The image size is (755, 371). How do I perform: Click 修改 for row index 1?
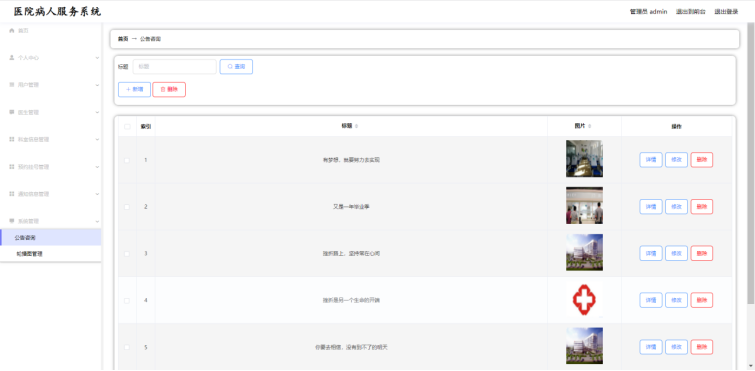(677, 160)
